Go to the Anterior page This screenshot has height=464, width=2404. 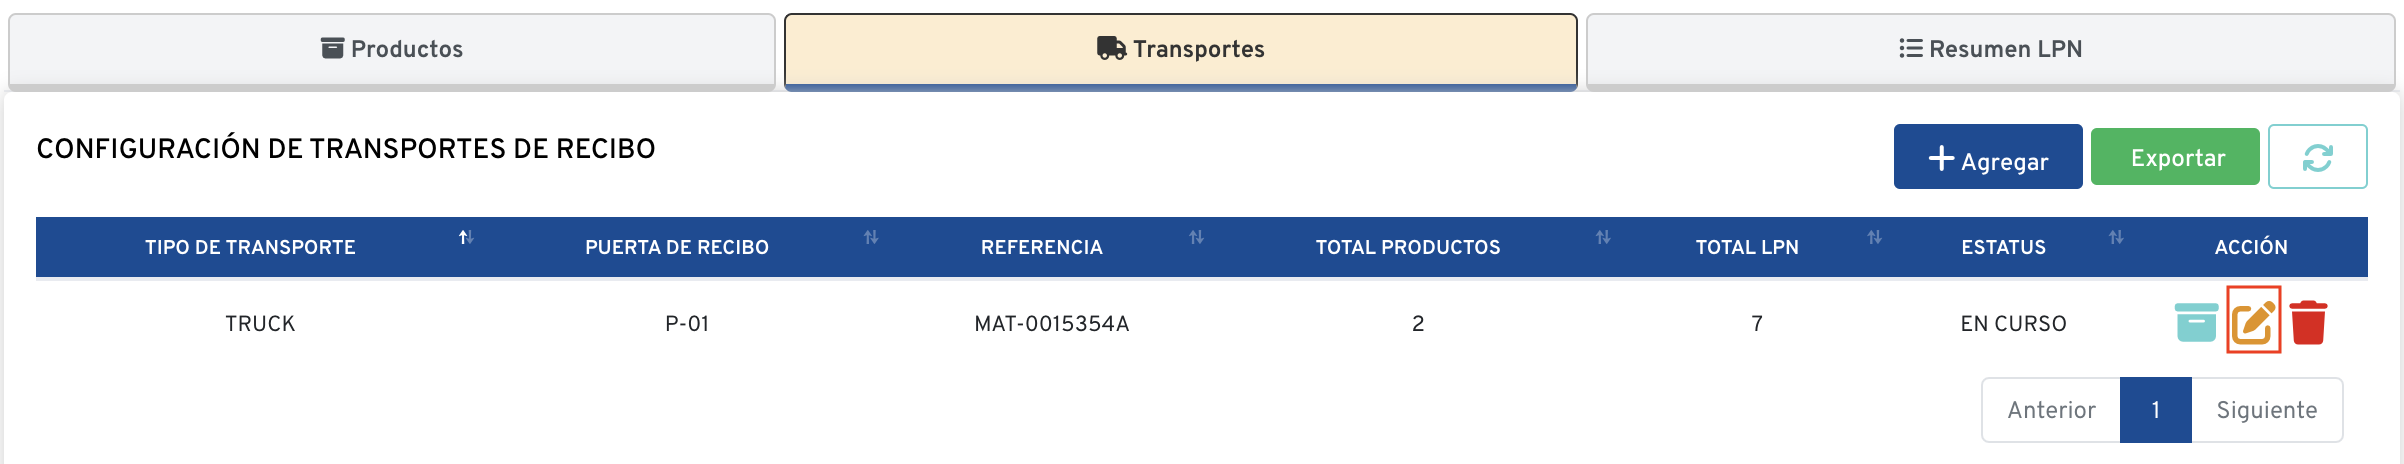click(2051, 410)
